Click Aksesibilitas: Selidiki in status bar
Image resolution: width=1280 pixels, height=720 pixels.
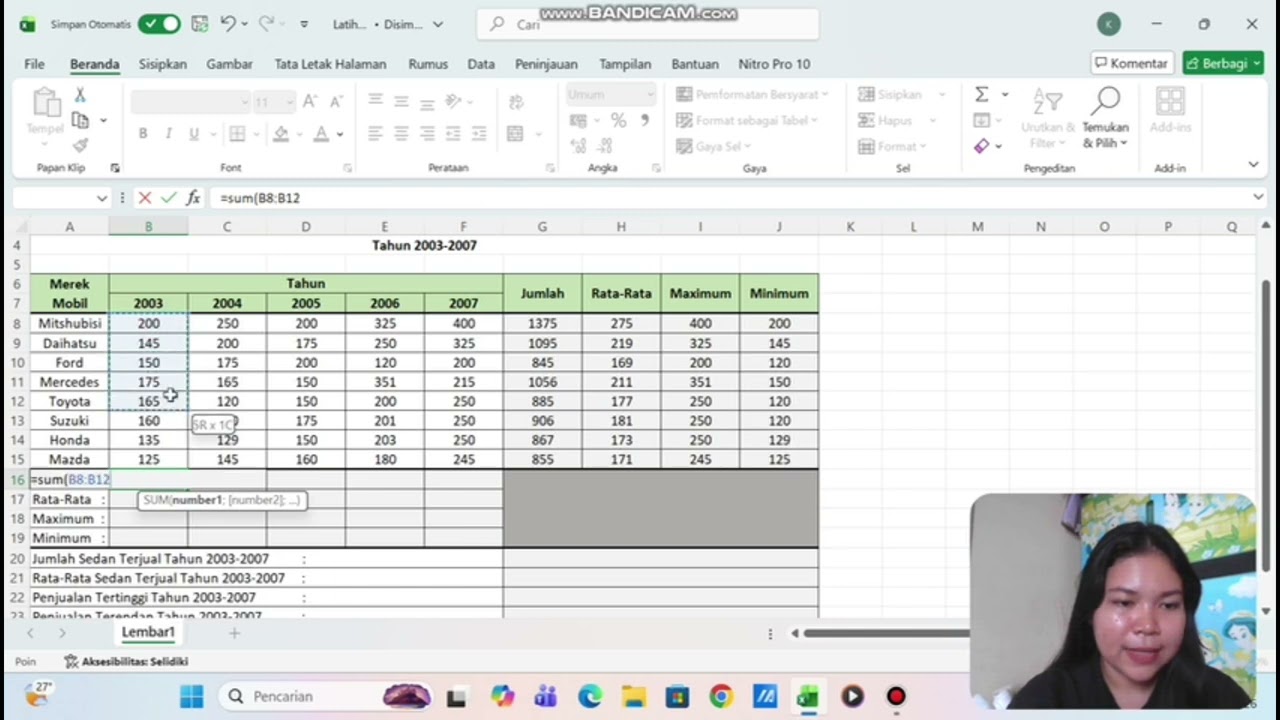click(126, 661)
